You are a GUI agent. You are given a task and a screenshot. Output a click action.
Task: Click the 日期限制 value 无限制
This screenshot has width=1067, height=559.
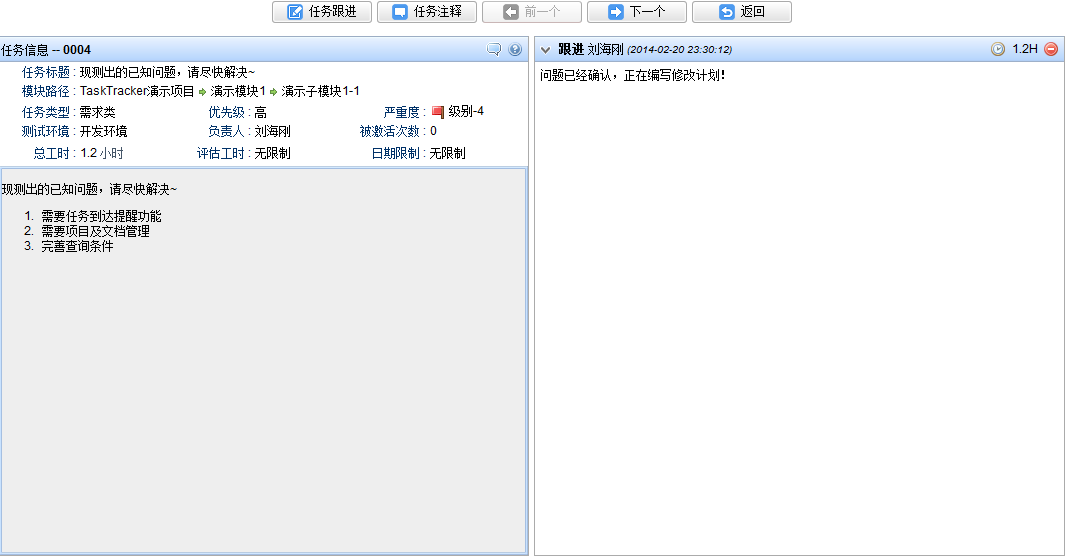point(447,153)
